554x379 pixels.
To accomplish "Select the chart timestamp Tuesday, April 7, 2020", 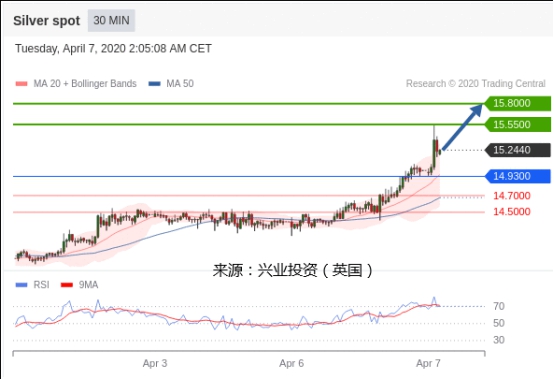I will [113, 48].
